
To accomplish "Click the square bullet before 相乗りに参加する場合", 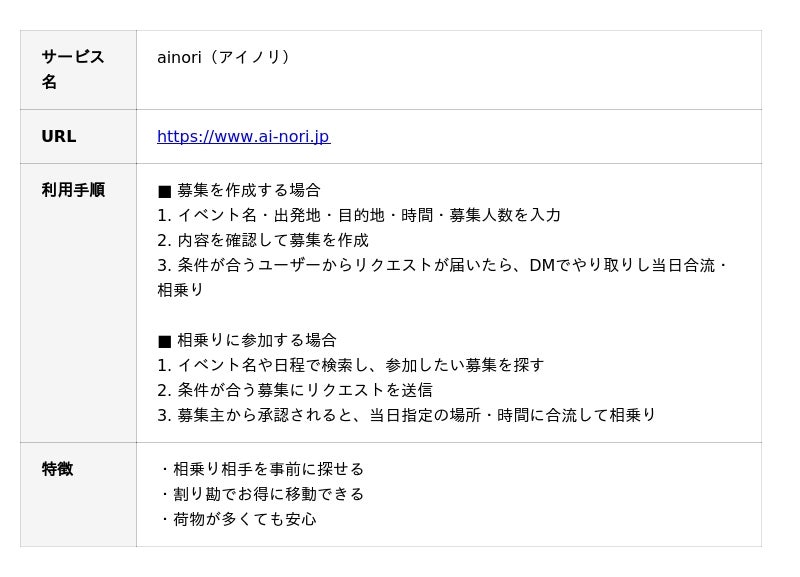I will point(165,341).
